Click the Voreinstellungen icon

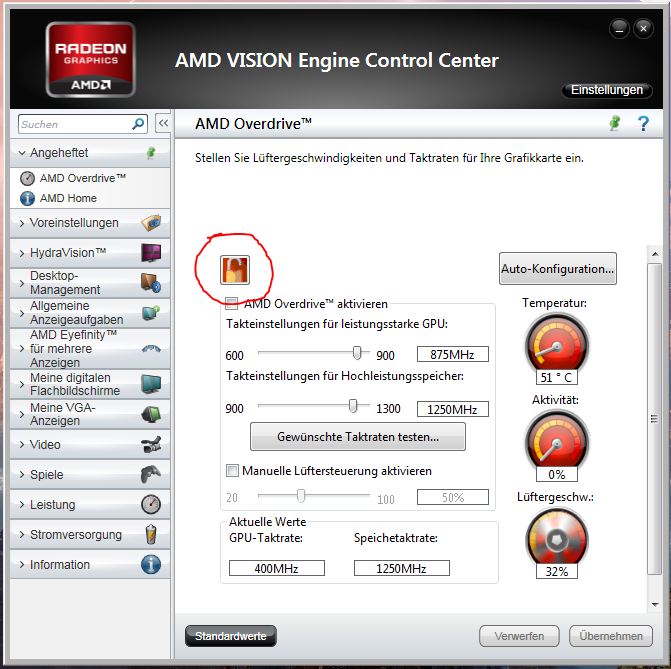[x=151, y=223]
